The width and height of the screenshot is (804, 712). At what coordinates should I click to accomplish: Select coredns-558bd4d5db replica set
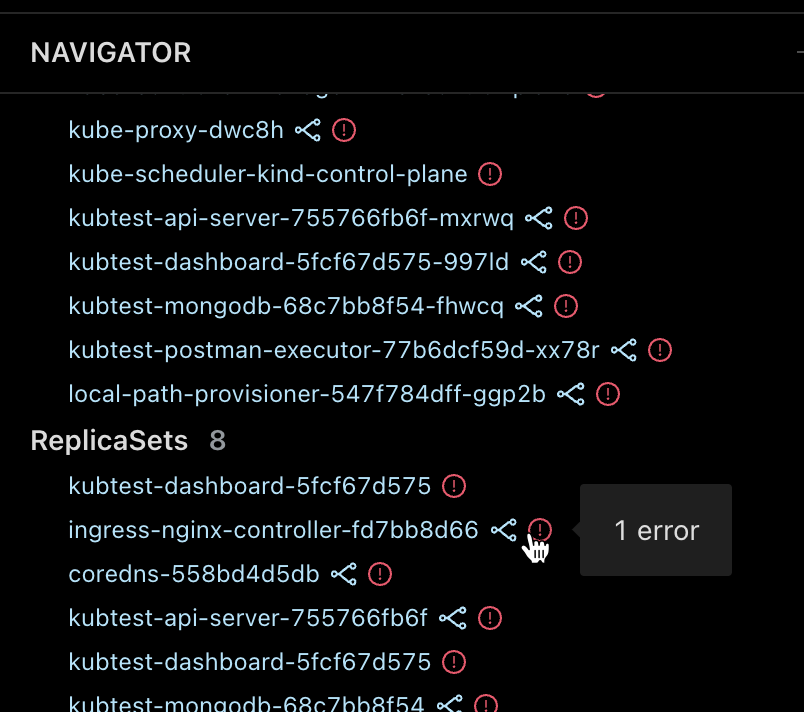pos(194,574)
